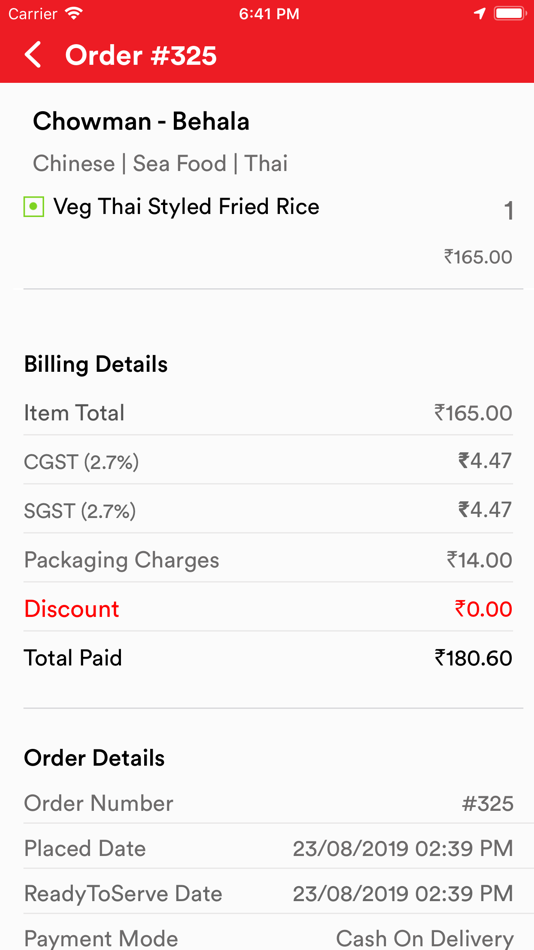Tap the Total Paid amount ₹180.60

[x=473, y=658]
